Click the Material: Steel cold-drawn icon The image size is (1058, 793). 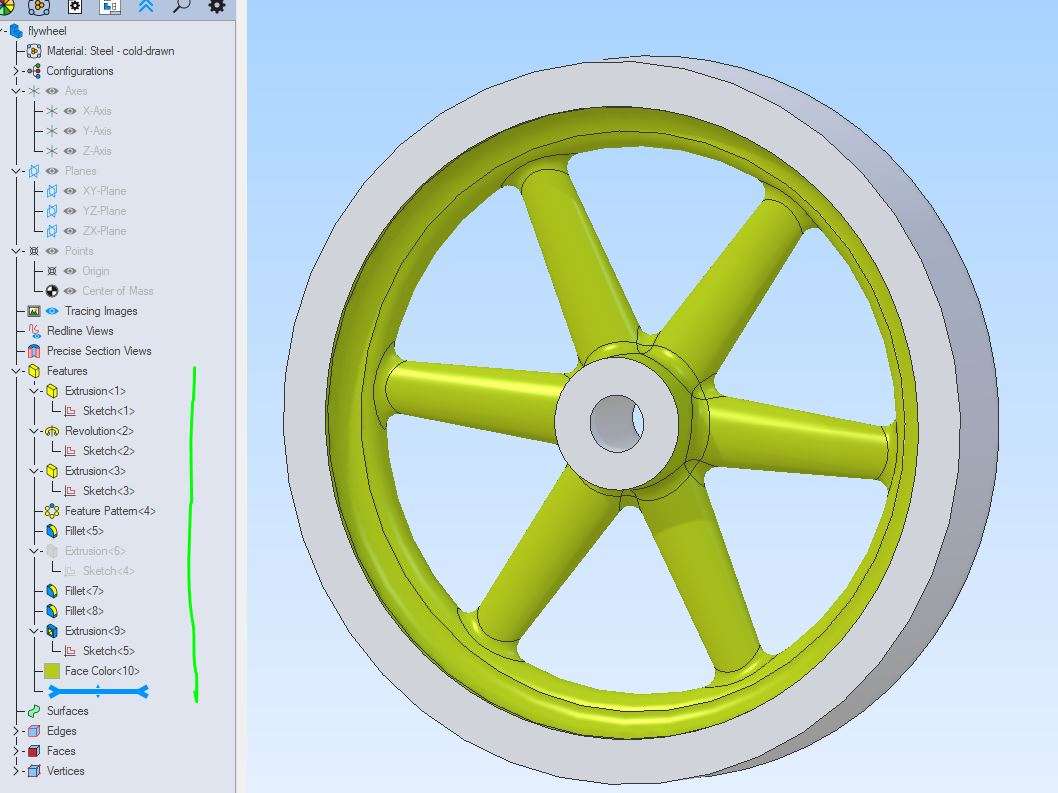point(34,51)
